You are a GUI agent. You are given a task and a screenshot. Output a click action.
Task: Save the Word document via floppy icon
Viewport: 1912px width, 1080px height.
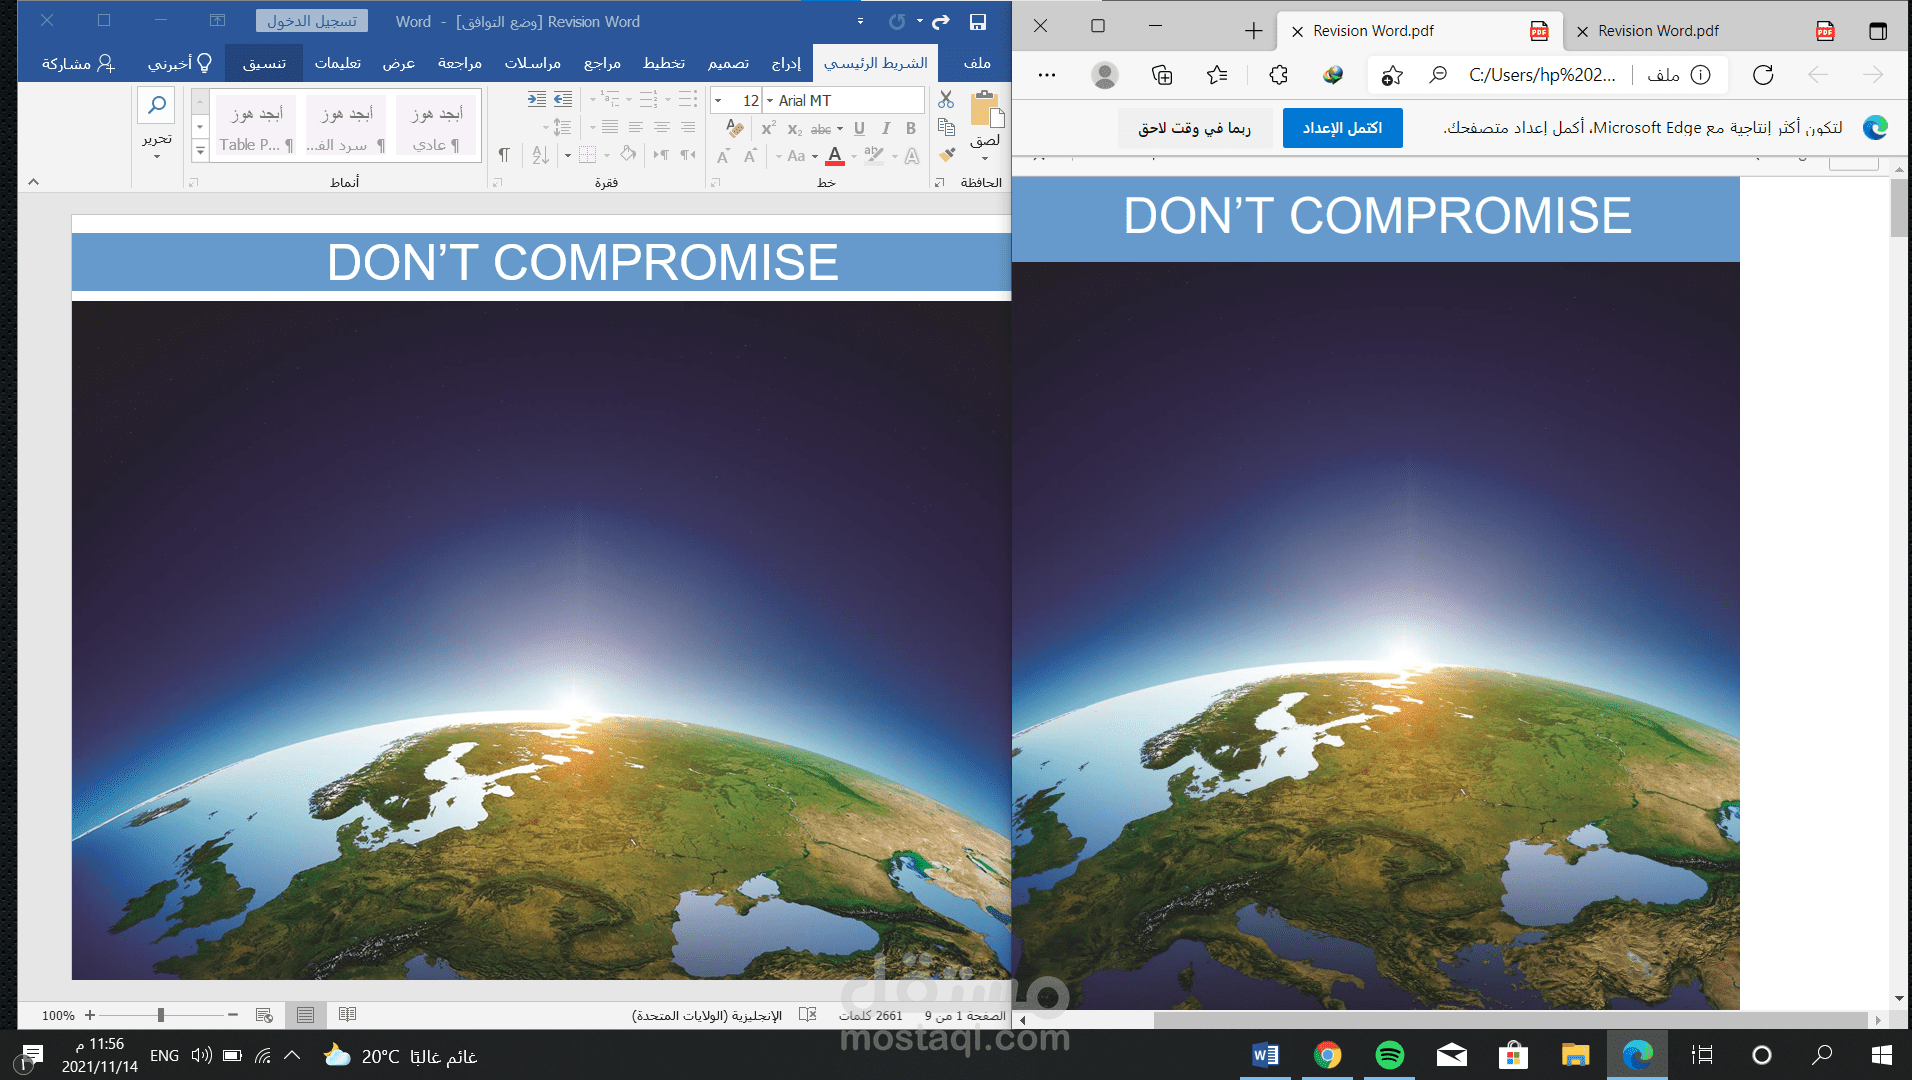[x=978, y=21]
